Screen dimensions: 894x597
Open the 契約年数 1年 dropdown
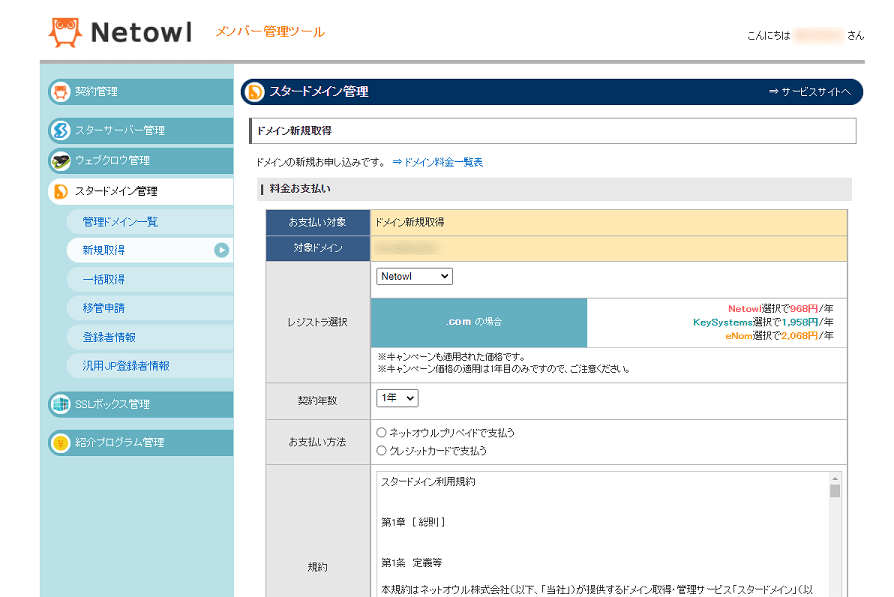(397, 398)
